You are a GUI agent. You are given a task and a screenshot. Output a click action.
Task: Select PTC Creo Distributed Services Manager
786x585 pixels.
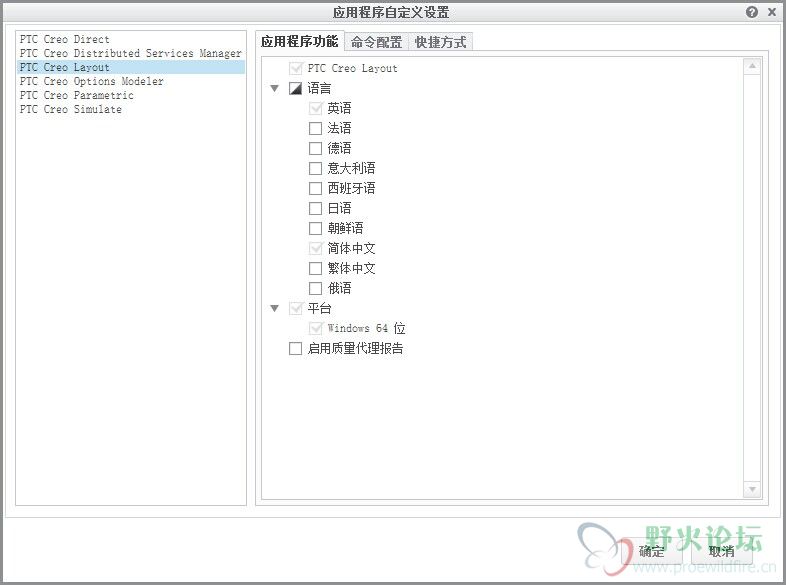131,53
